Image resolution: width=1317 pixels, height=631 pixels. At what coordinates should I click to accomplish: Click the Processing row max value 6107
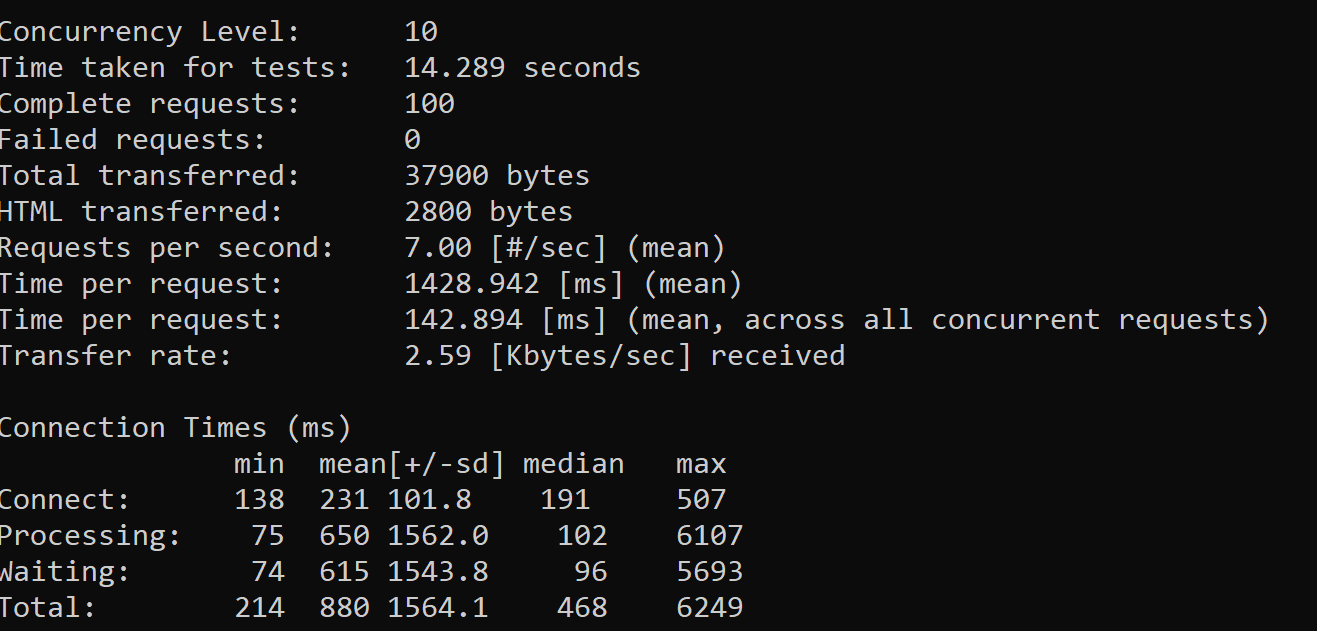pos(709,536)
